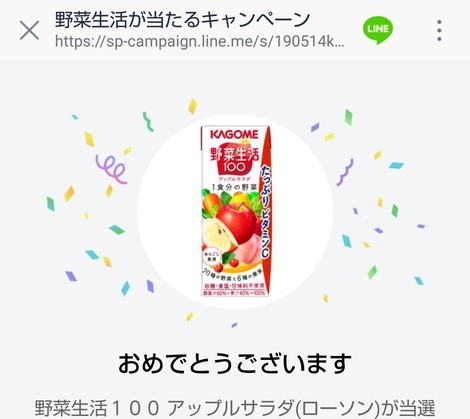Image resolution: width=470 pixels, height=419 pixels.
Task: Tap the Kagome juice carton prize image
Action: tap(236, 211)
